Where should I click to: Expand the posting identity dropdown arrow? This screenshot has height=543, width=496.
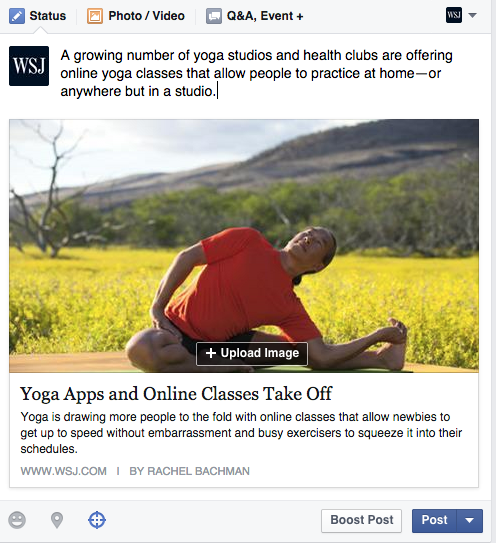click(472, 15)
